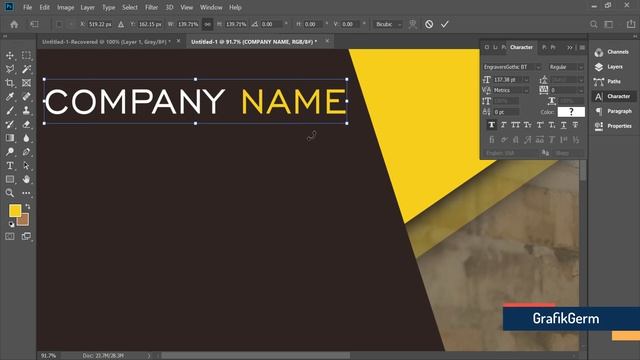The width and height of the screenshot is (640, 360).
Task: Cancel the transform
Action: click(429, 24)
